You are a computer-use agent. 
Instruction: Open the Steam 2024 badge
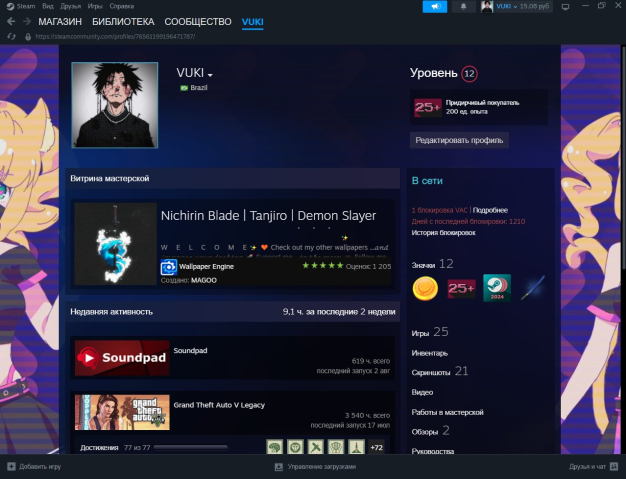[x=496, y=288]
